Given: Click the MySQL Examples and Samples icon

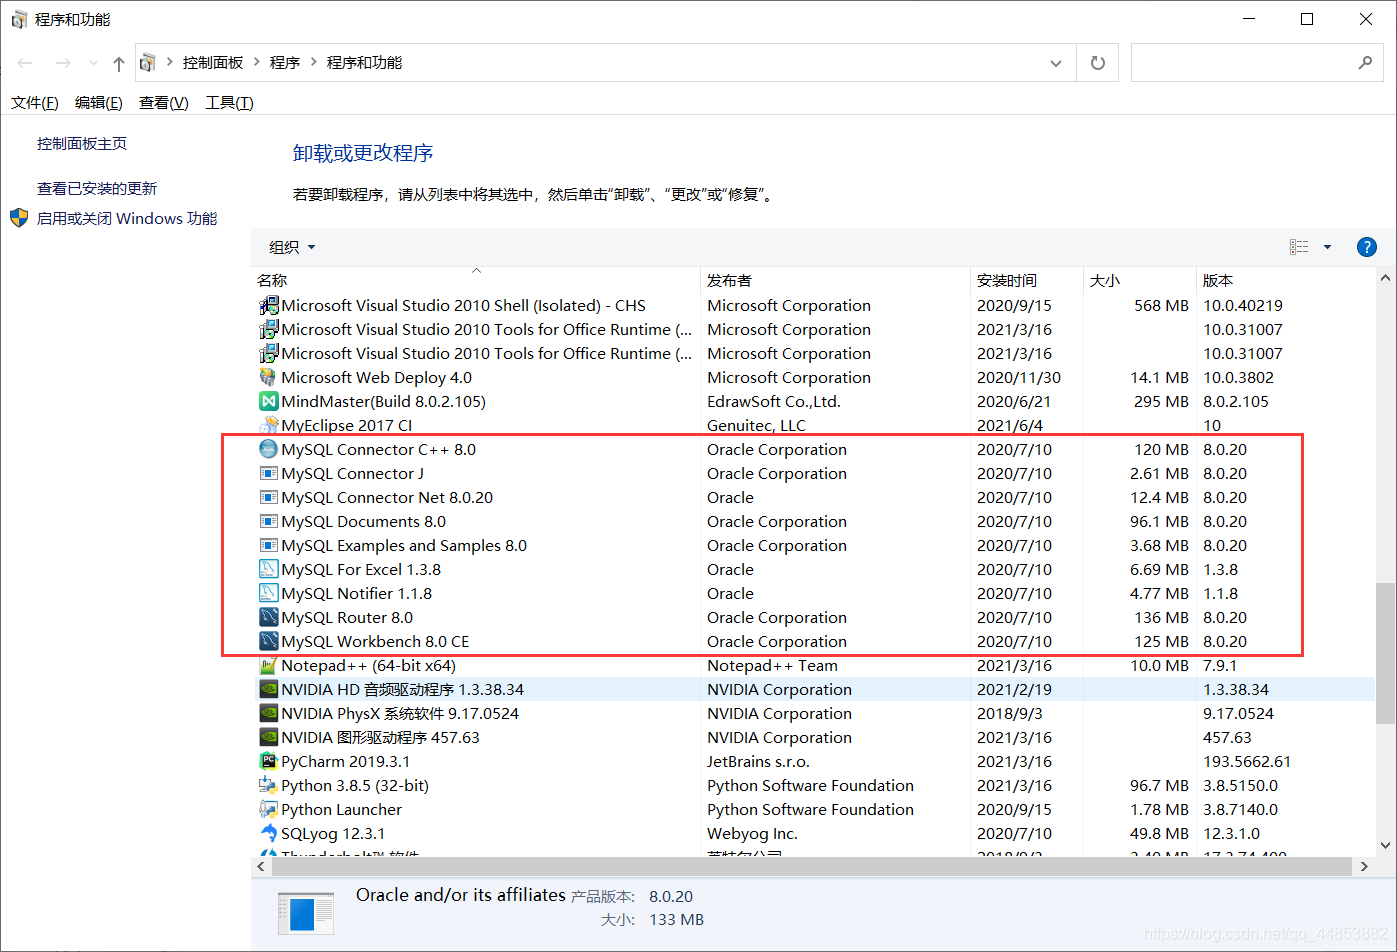Looking at the screenshot, I should click(268, 545).
